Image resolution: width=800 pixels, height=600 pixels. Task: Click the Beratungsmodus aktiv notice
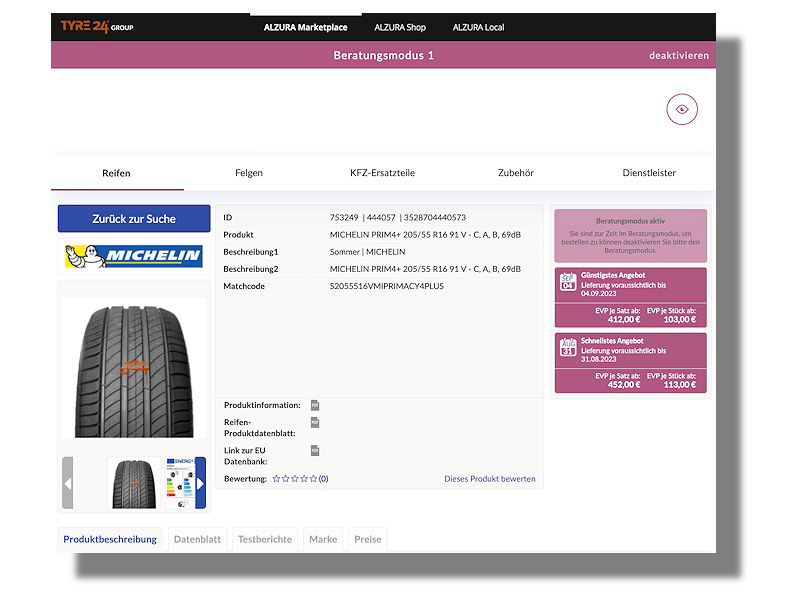(631, 236)
